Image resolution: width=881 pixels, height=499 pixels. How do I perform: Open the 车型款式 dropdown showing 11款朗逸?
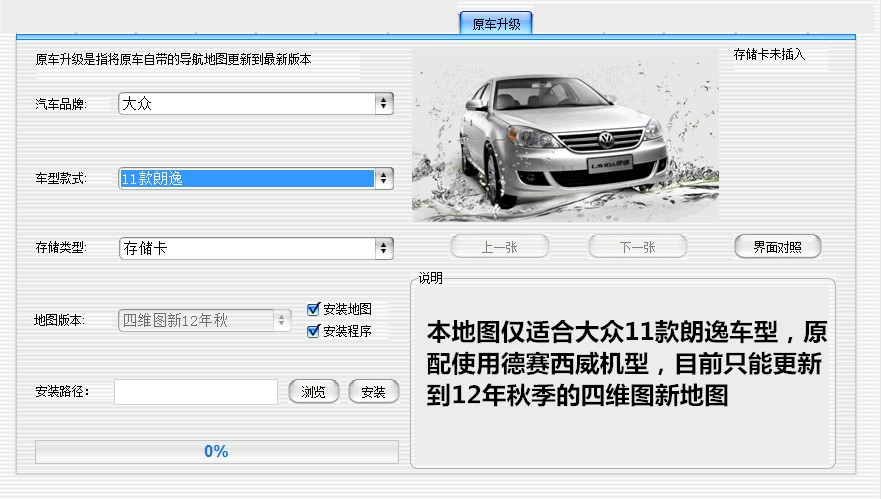tap(256, 179)
